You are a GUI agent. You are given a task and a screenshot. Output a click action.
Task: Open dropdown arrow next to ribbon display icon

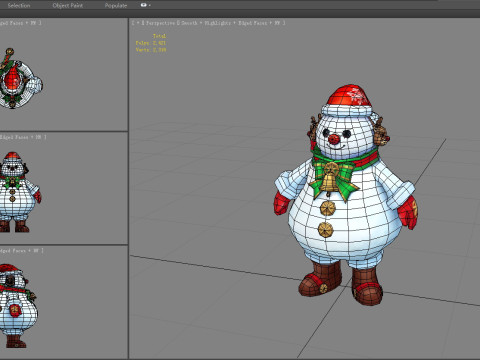(149, 5)
